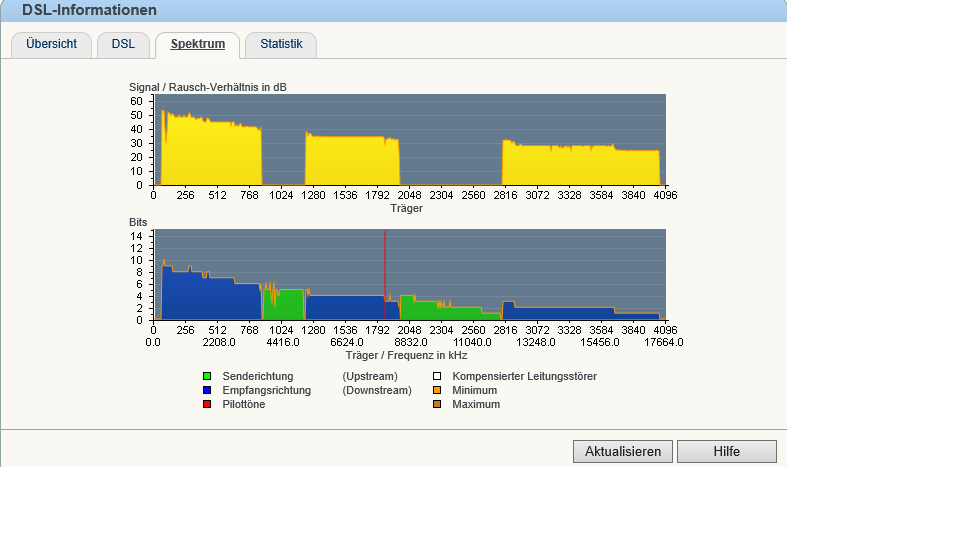The image size is (960, 540).
Task: Select the Spektrum tab
Action: point(197,45)
